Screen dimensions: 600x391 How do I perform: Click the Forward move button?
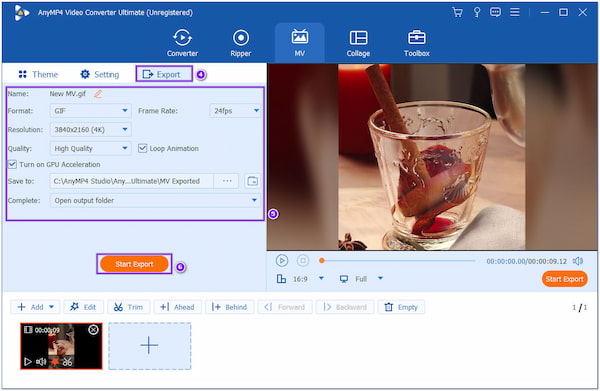(x=285, y=307)
